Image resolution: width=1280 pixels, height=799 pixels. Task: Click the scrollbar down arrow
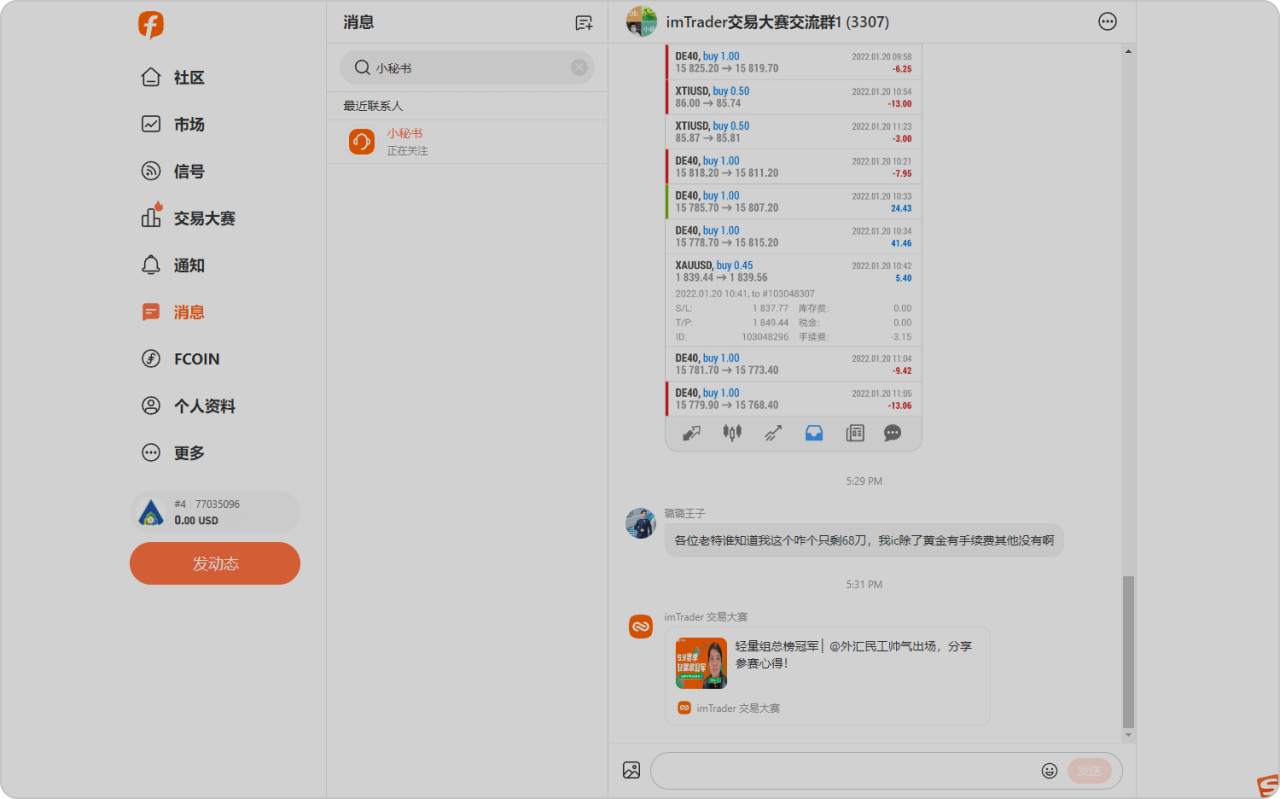[1129, 736]
